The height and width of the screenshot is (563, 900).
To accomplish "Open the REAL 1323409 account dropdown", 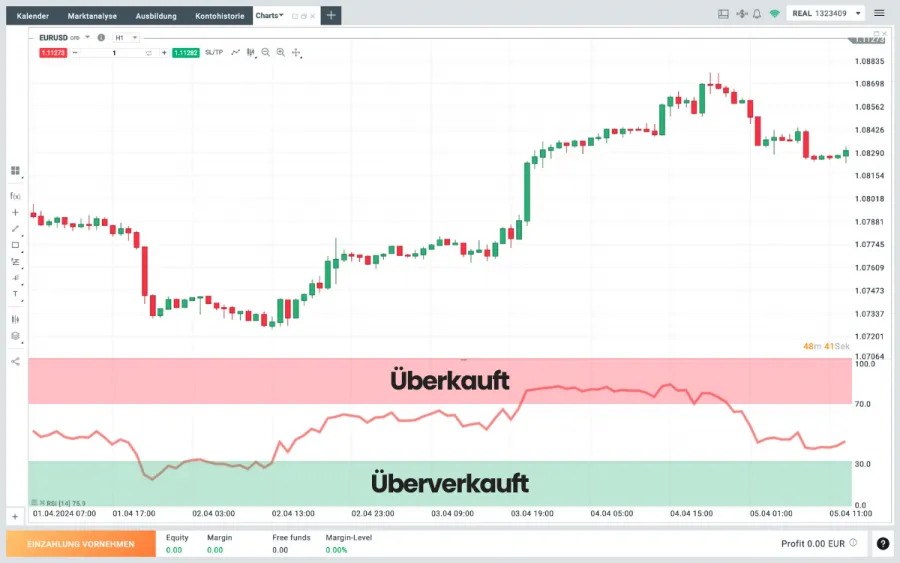I will (825, 13).
